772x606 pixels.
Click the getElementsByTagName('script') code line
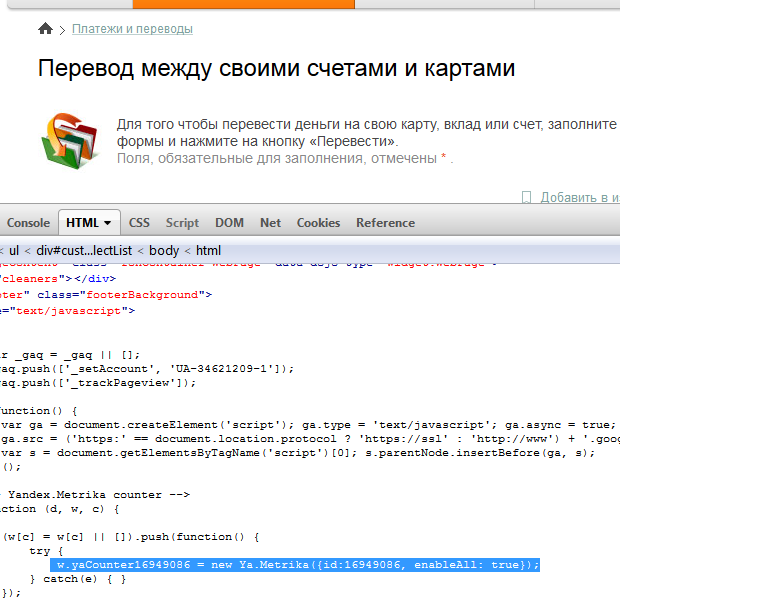tap(297, 453)
